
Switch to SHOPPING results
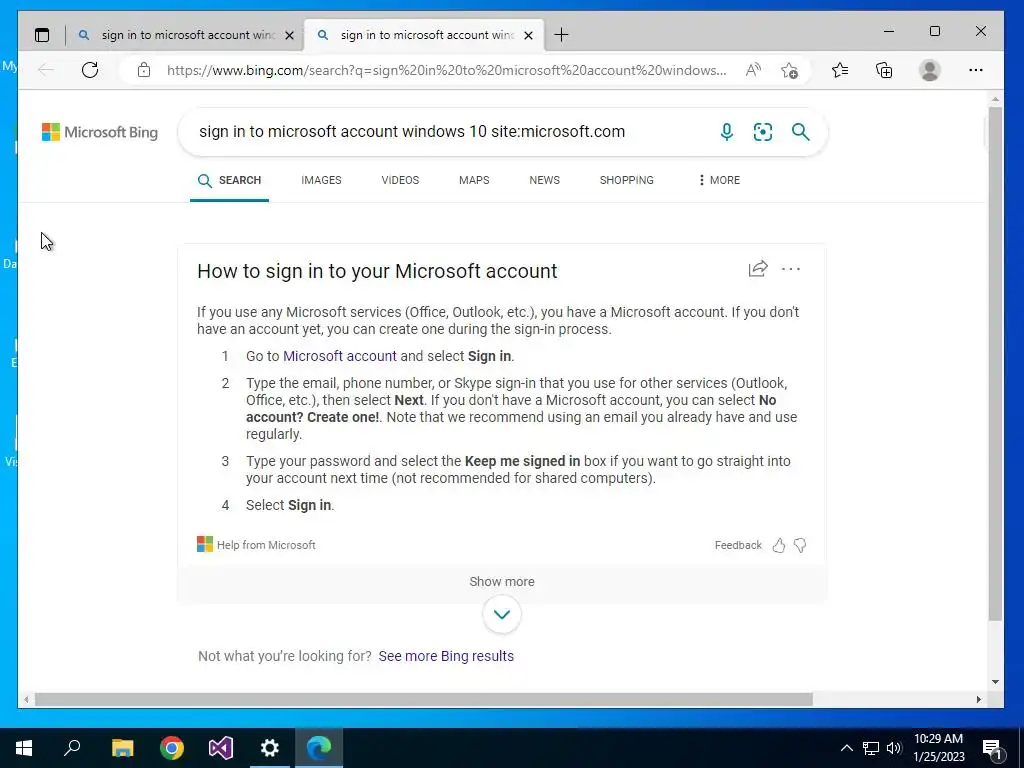pyautogui.click(x=626, y=180)
